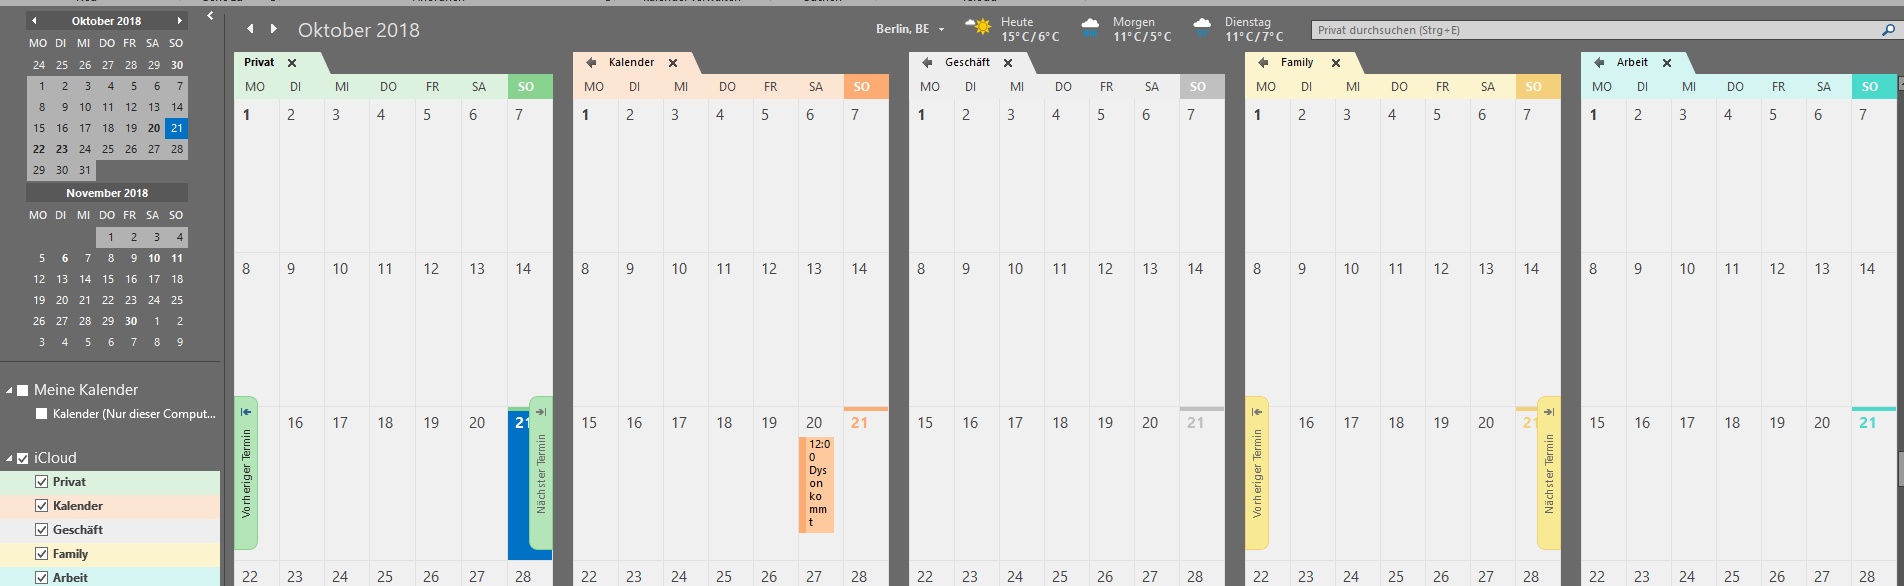1904x586 pixels.
Task: Uncheck the Geschäft calendar checkbox
Action: [42, 530]
